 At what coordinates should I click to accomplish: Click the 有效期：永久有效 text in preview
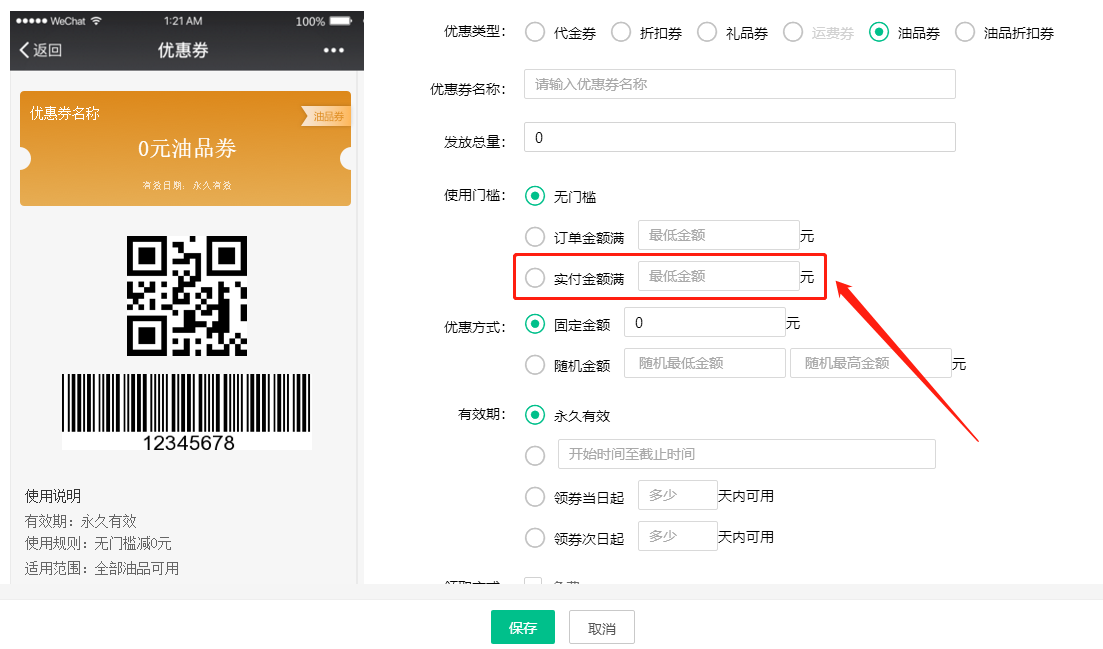click(80, 521)
